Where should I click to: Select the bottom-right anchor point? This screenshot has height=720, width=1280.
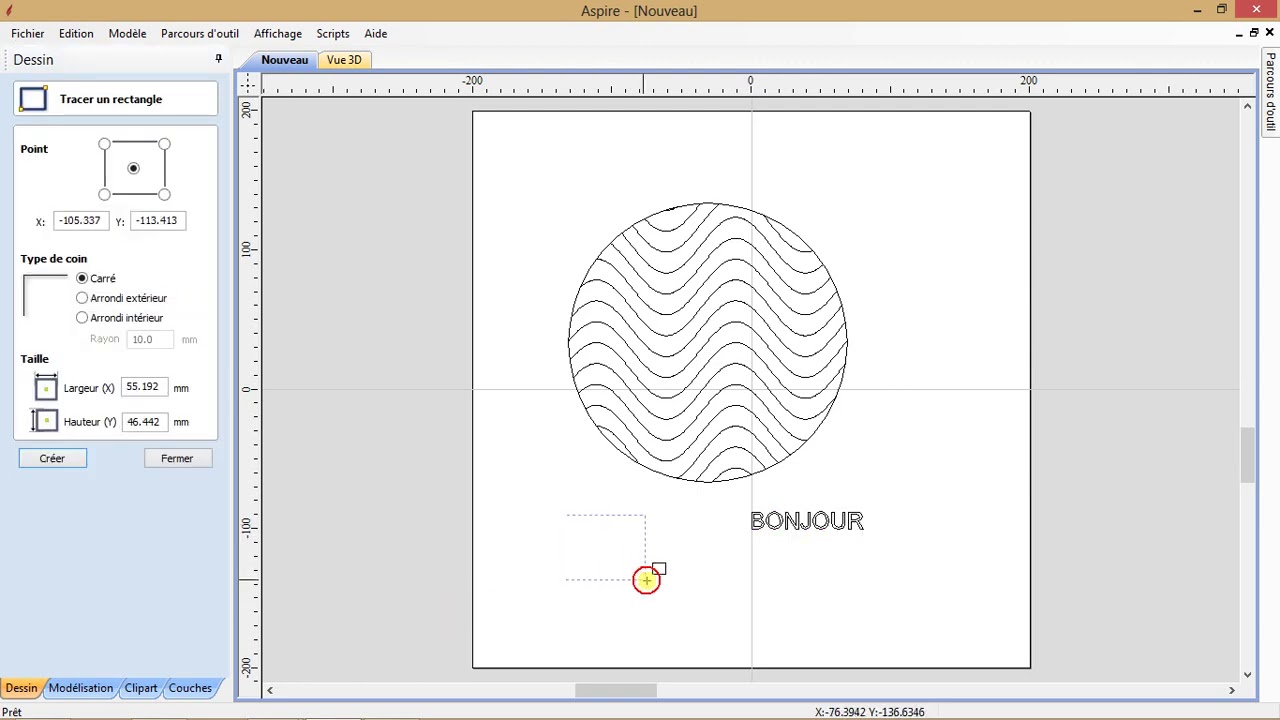point(164,194)
